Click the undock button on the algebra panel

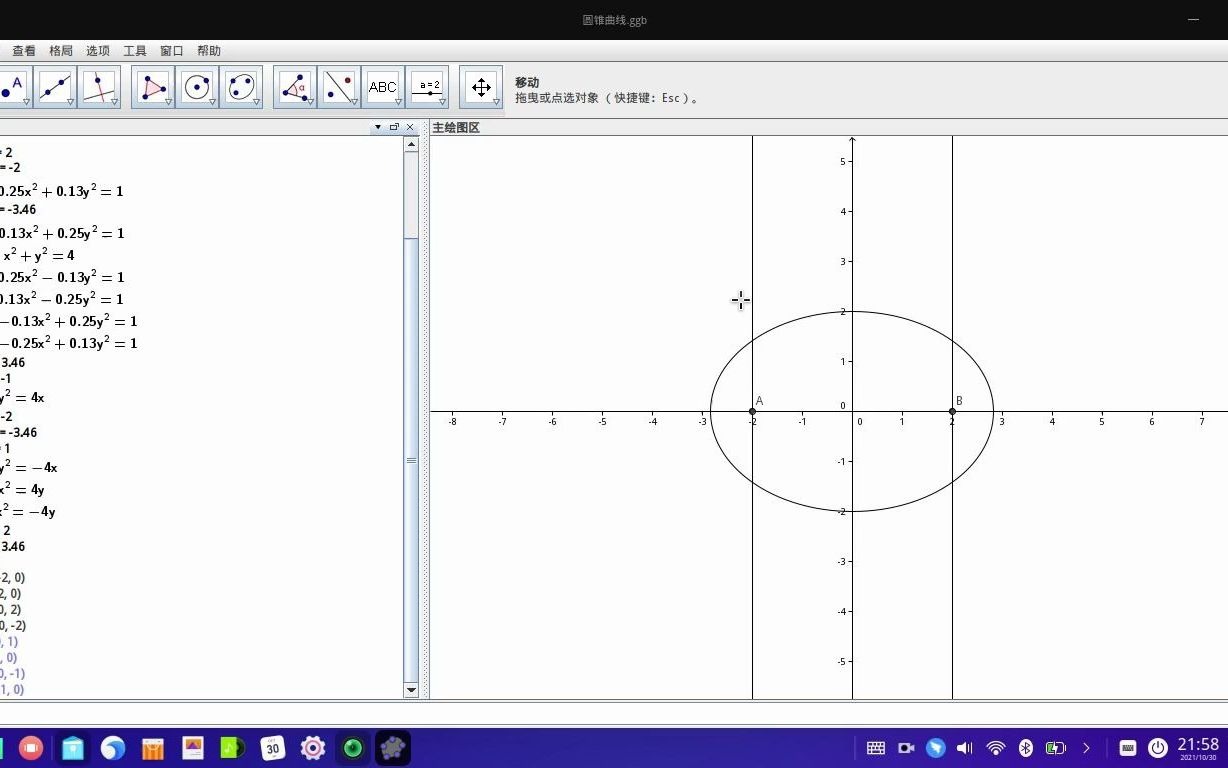(393, 127)
